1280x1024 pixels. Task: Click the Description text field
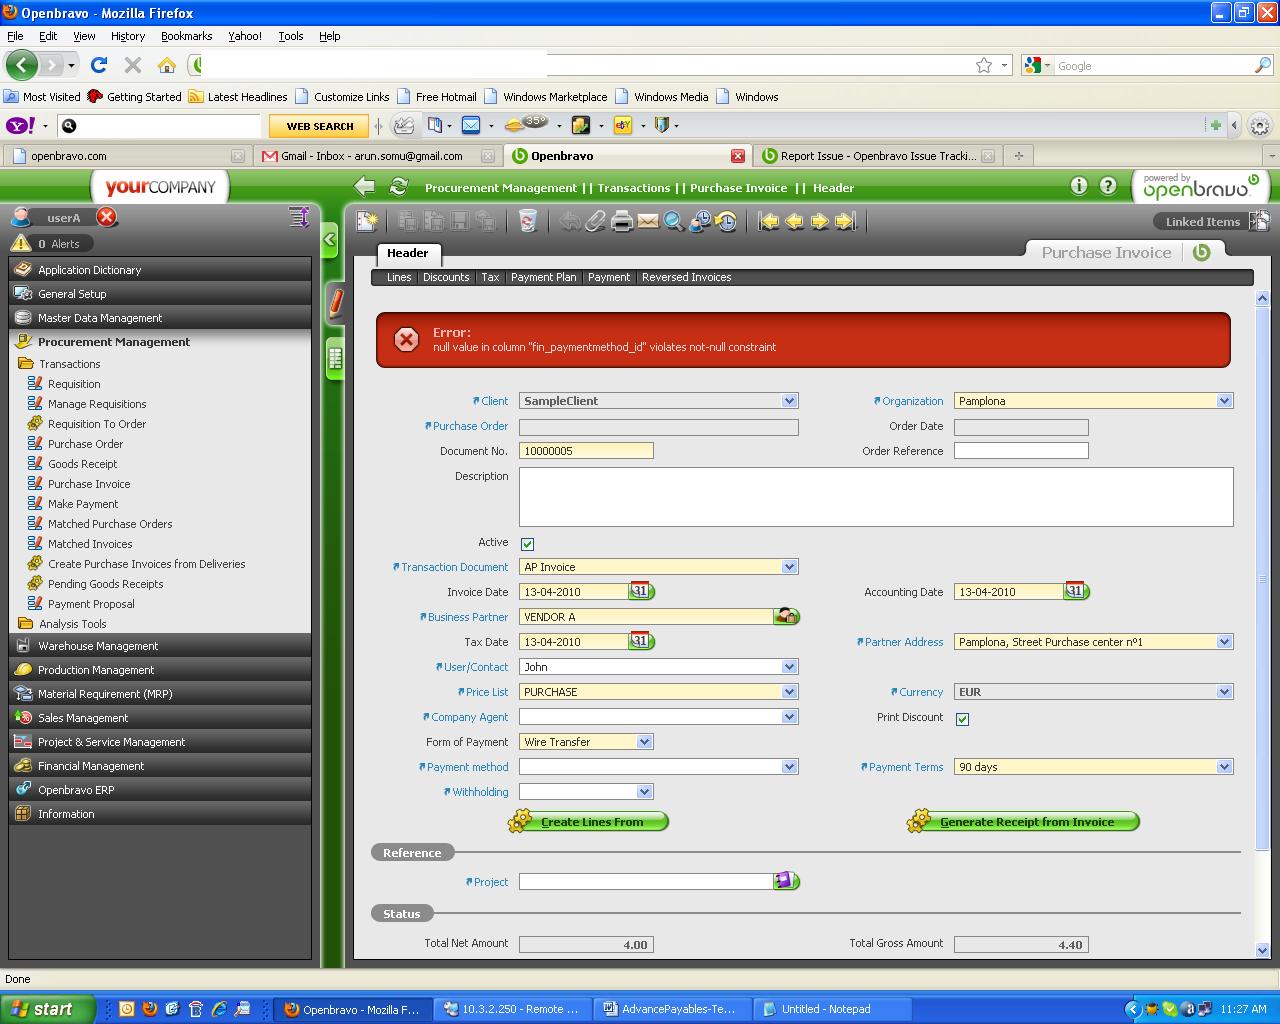pos(875,496)
